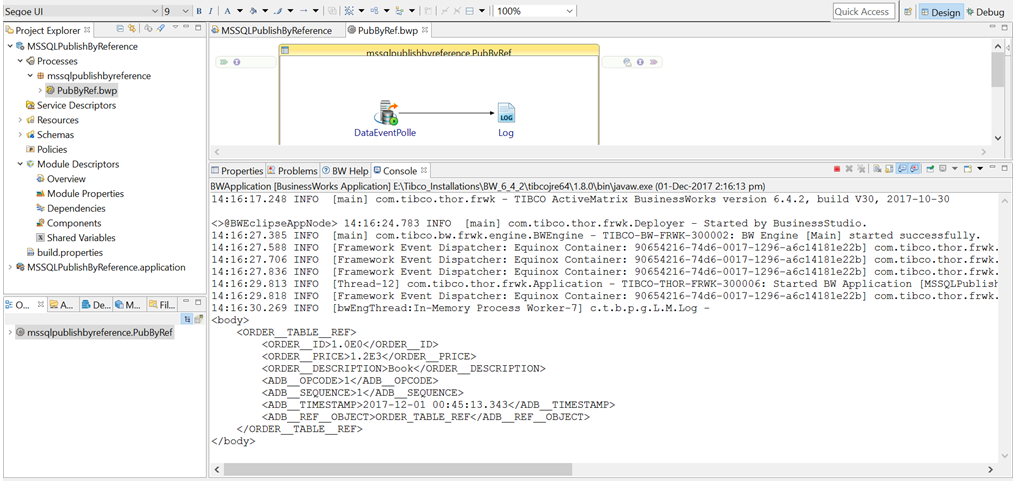Switch to the Design perspective
The height and width of the screenshot is (481, 1015).
[941, 12]
